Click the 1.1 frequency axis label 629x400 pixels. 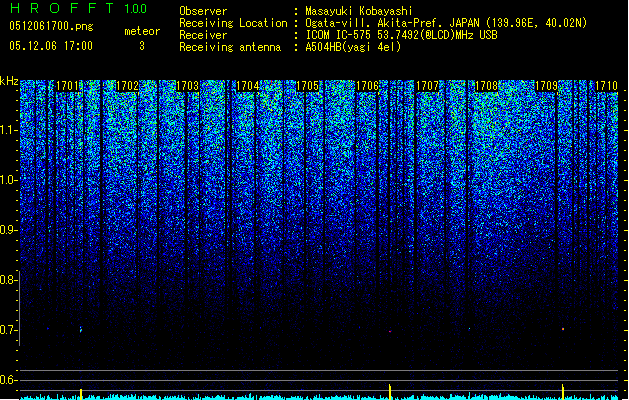pos(9,130)
